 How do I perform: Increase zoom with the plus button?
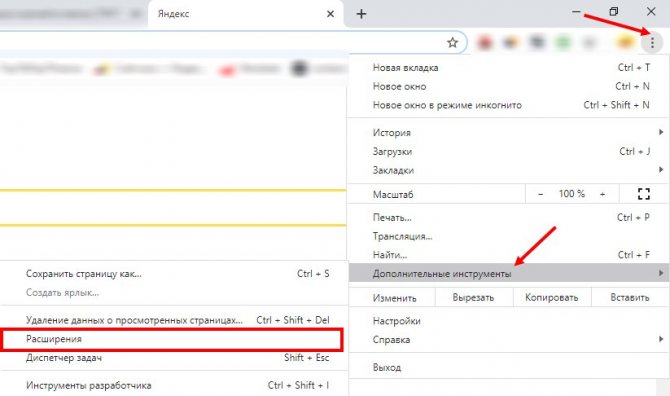[602, 194]
